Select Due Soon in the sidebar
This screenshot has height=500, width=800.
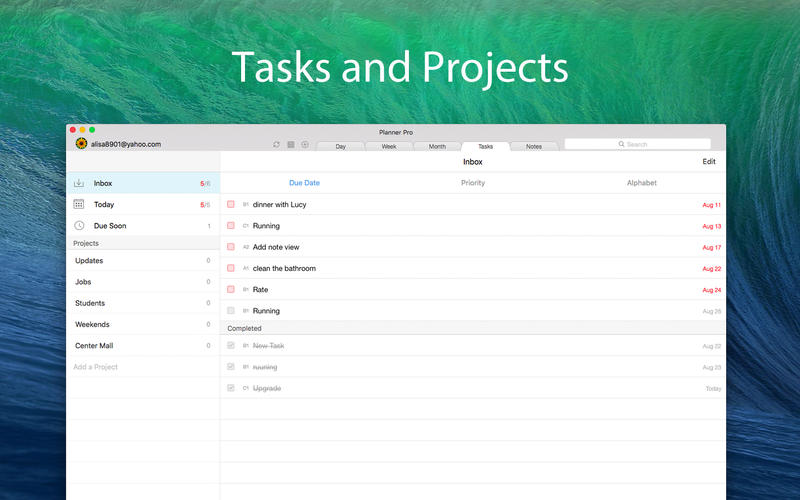(143, 226)
